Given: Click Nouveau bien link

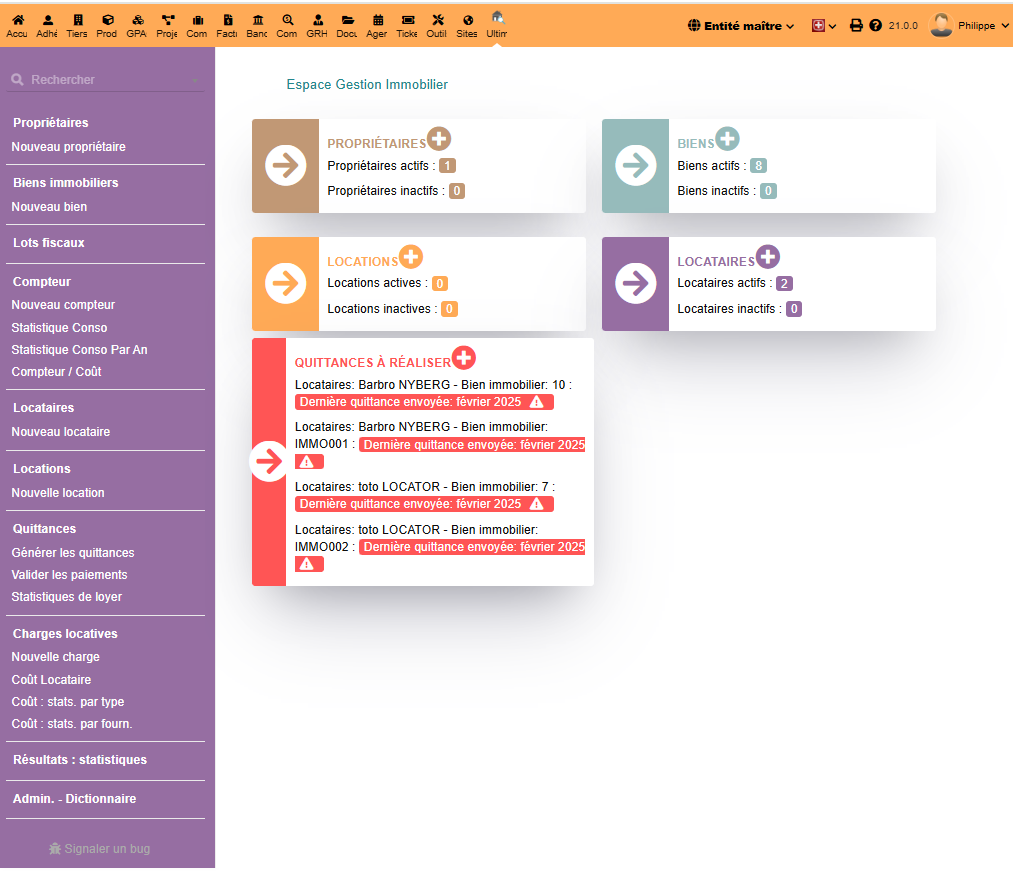Looking at the screenshot, I should (x=49, y=207).
